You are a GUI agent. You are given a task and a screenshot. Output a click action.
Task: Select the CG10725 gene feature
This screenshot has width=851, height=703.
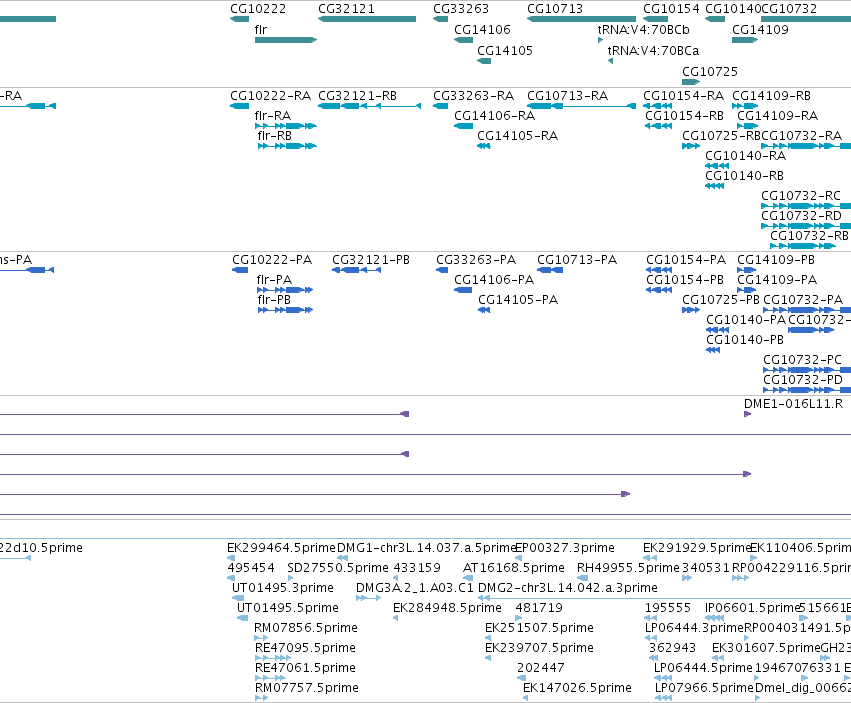tap(691, 82)
